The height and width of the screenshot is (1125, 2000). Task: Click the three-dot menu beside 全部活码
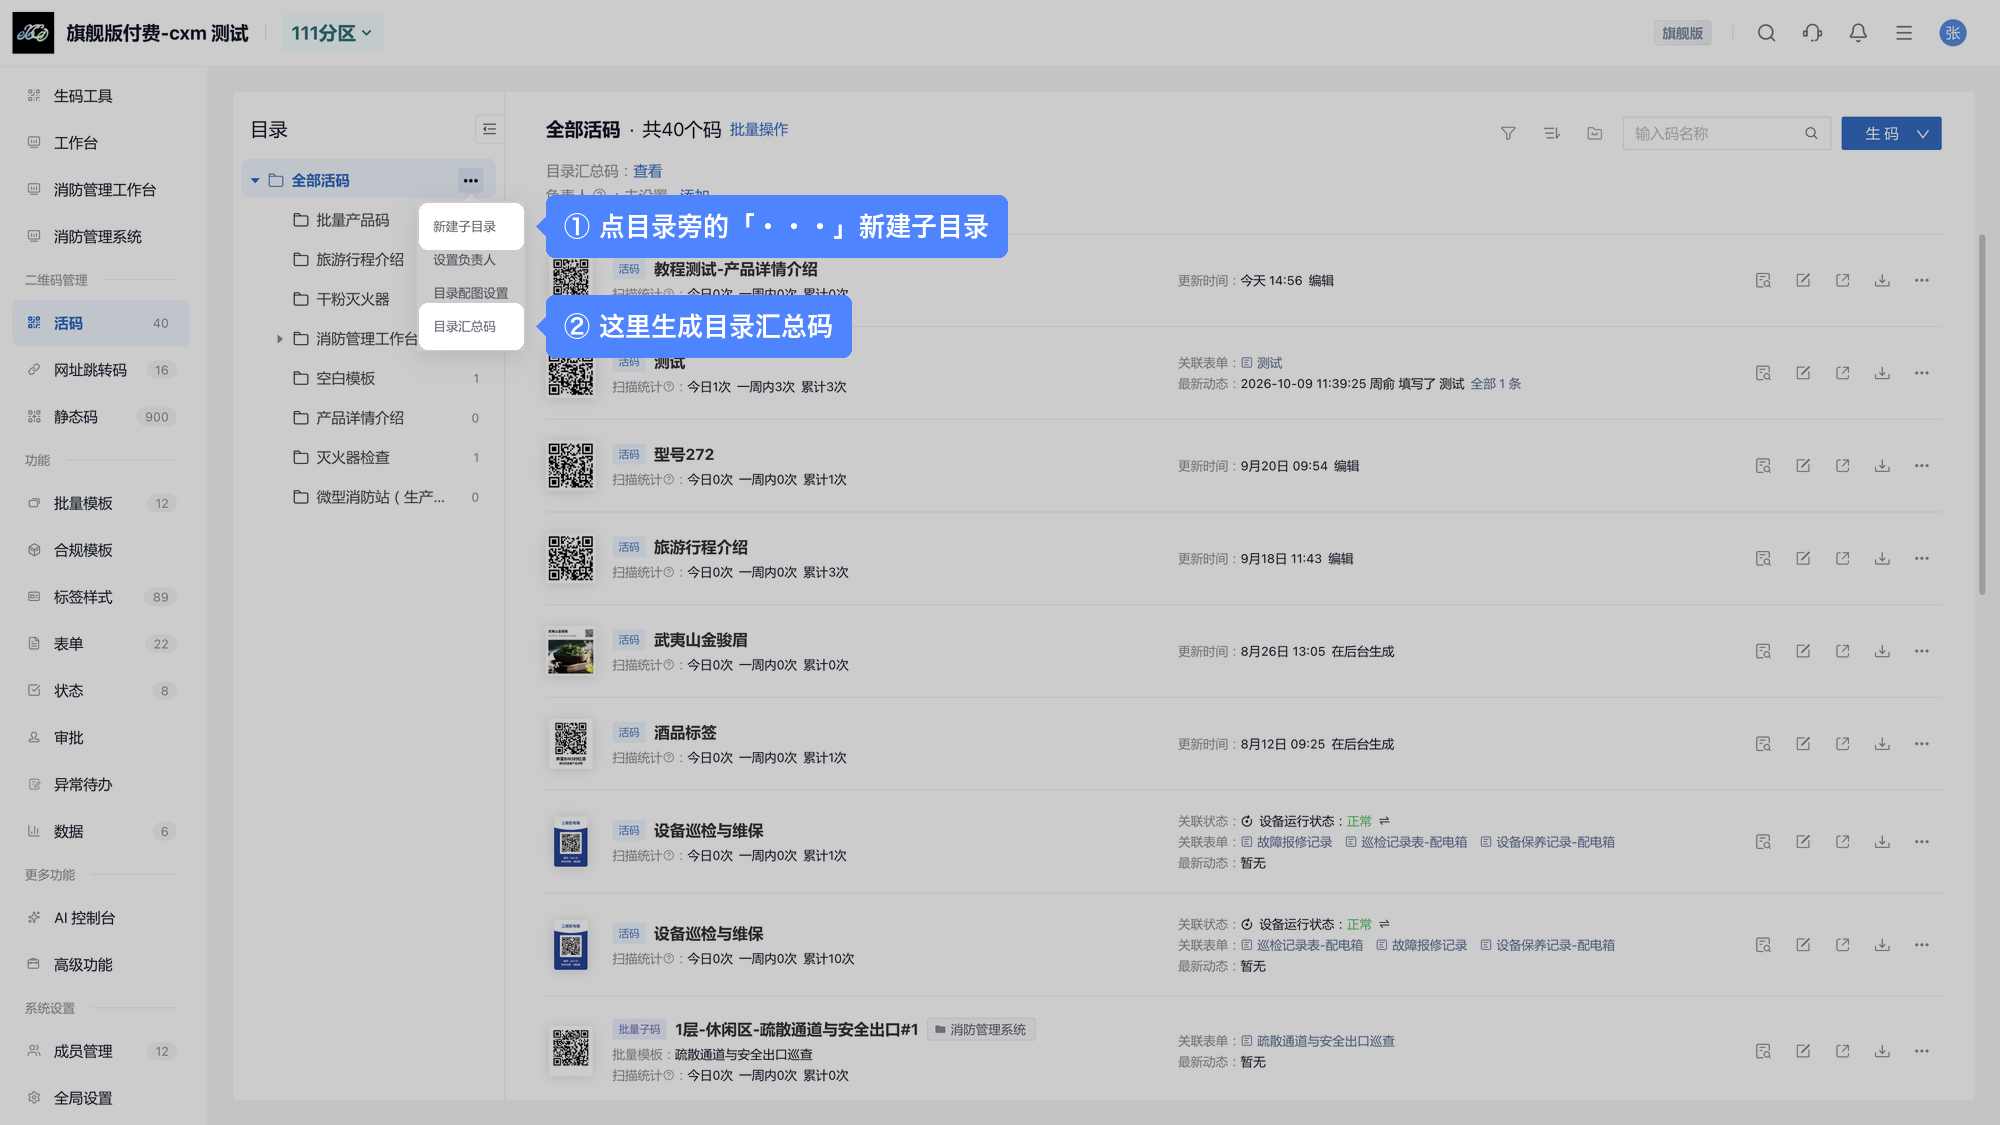tap(470, 181)
